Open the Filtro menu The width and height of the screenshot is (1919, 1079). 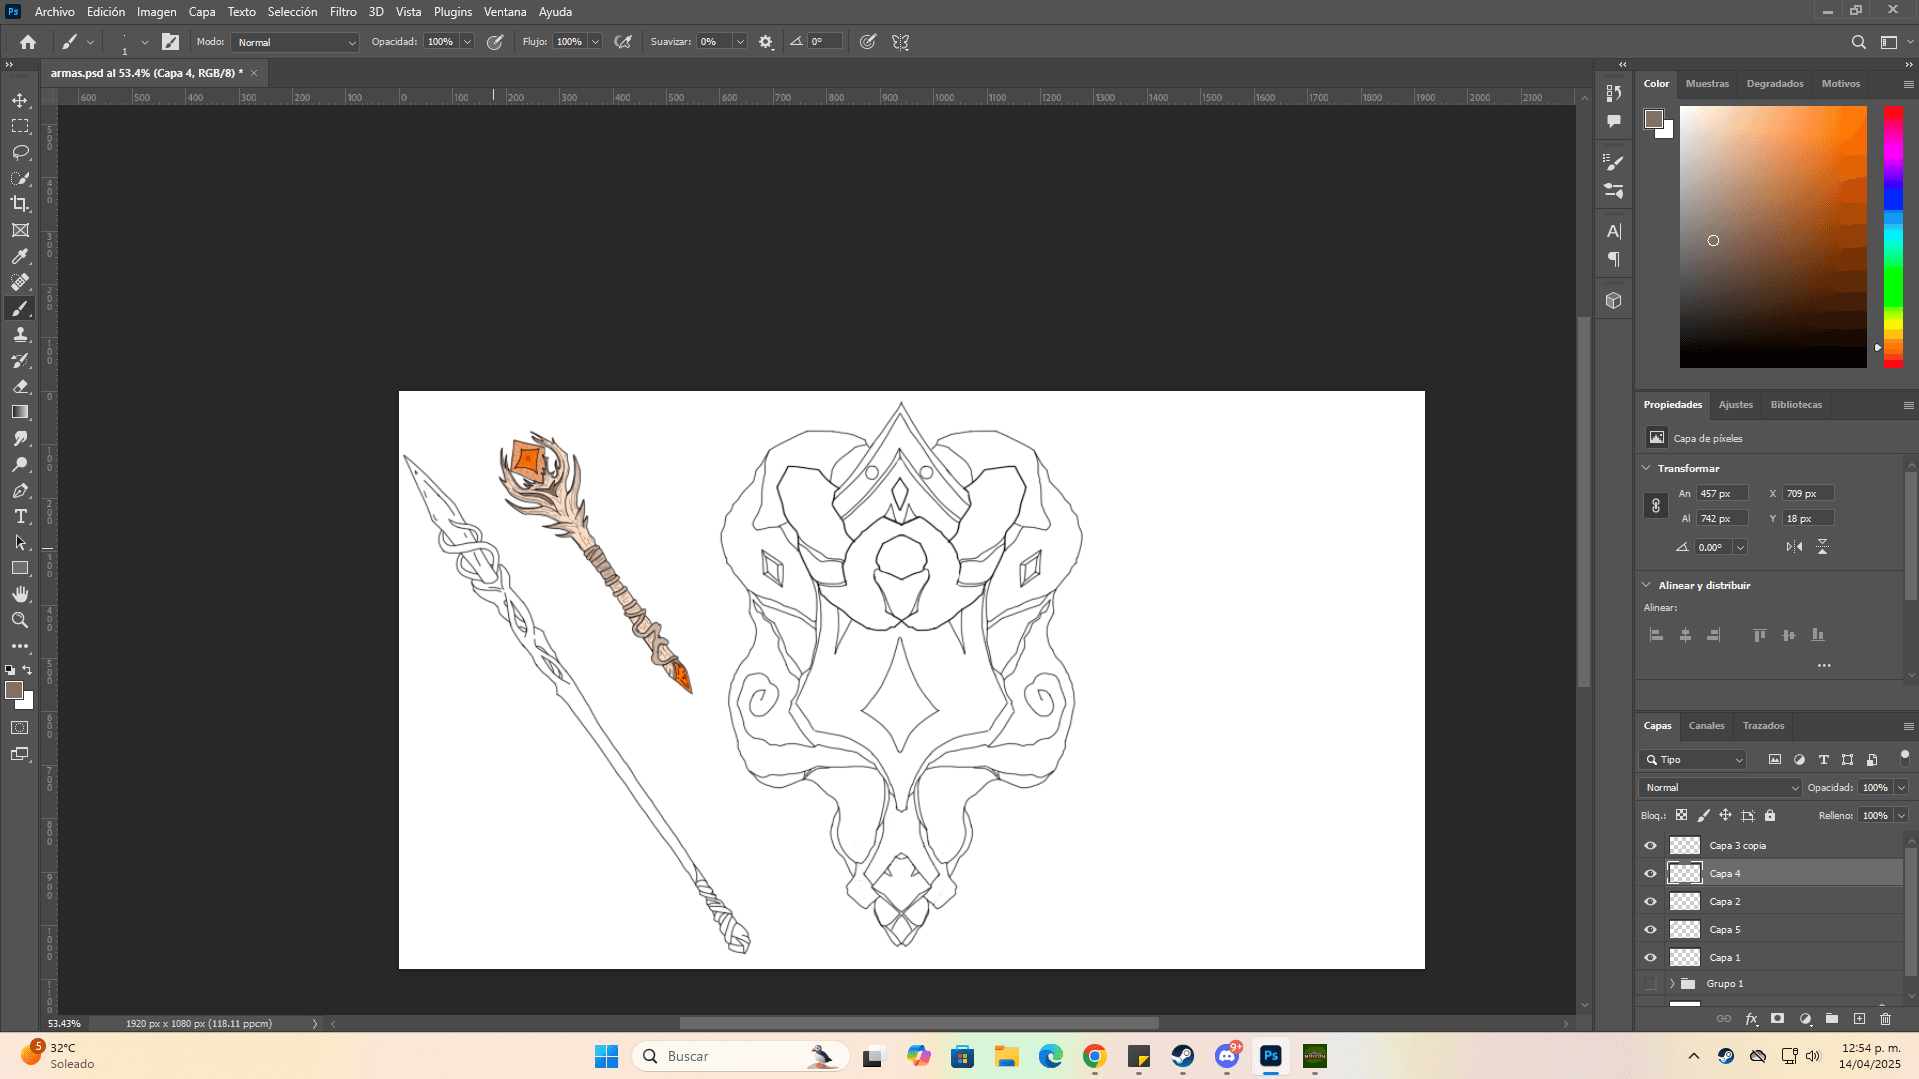pyautogui.click(x=342, y=12)
